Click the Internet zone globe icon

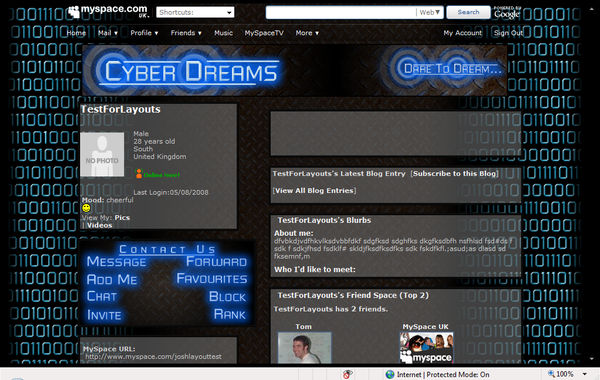coord(390,374)
